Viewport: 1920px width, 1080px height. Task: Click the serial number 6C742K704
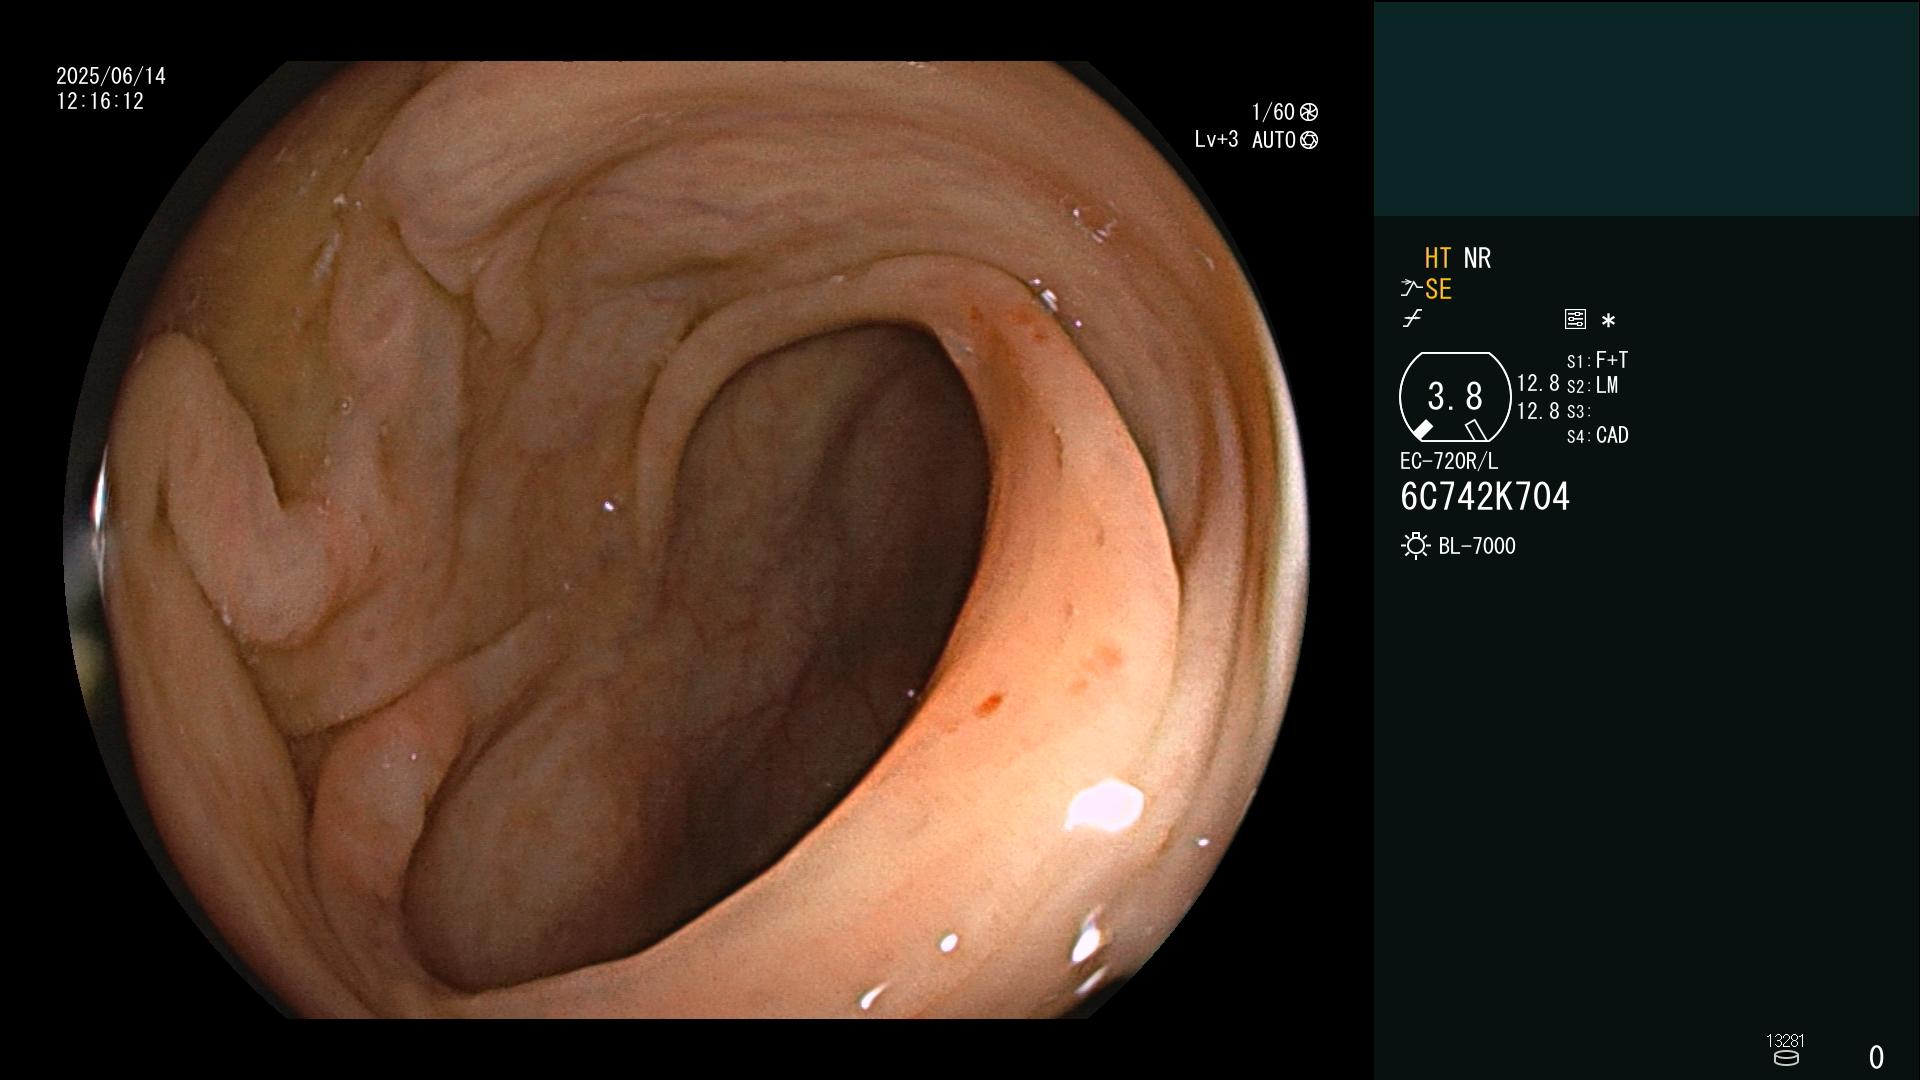(x=1485, y=497)
